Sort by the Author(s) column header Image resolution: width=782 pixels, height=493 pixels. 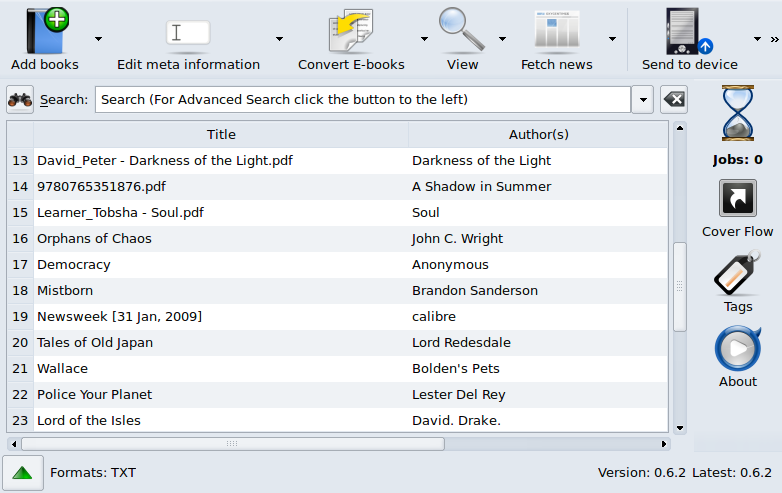[538, 134]
